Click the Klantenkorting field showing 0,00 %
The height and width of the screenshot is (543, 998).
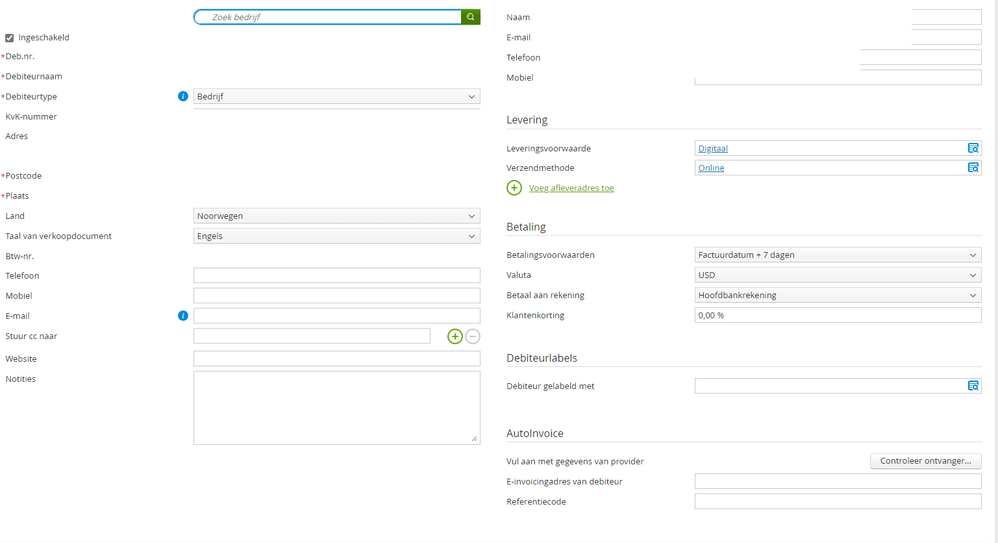click(x=838, y=315)
